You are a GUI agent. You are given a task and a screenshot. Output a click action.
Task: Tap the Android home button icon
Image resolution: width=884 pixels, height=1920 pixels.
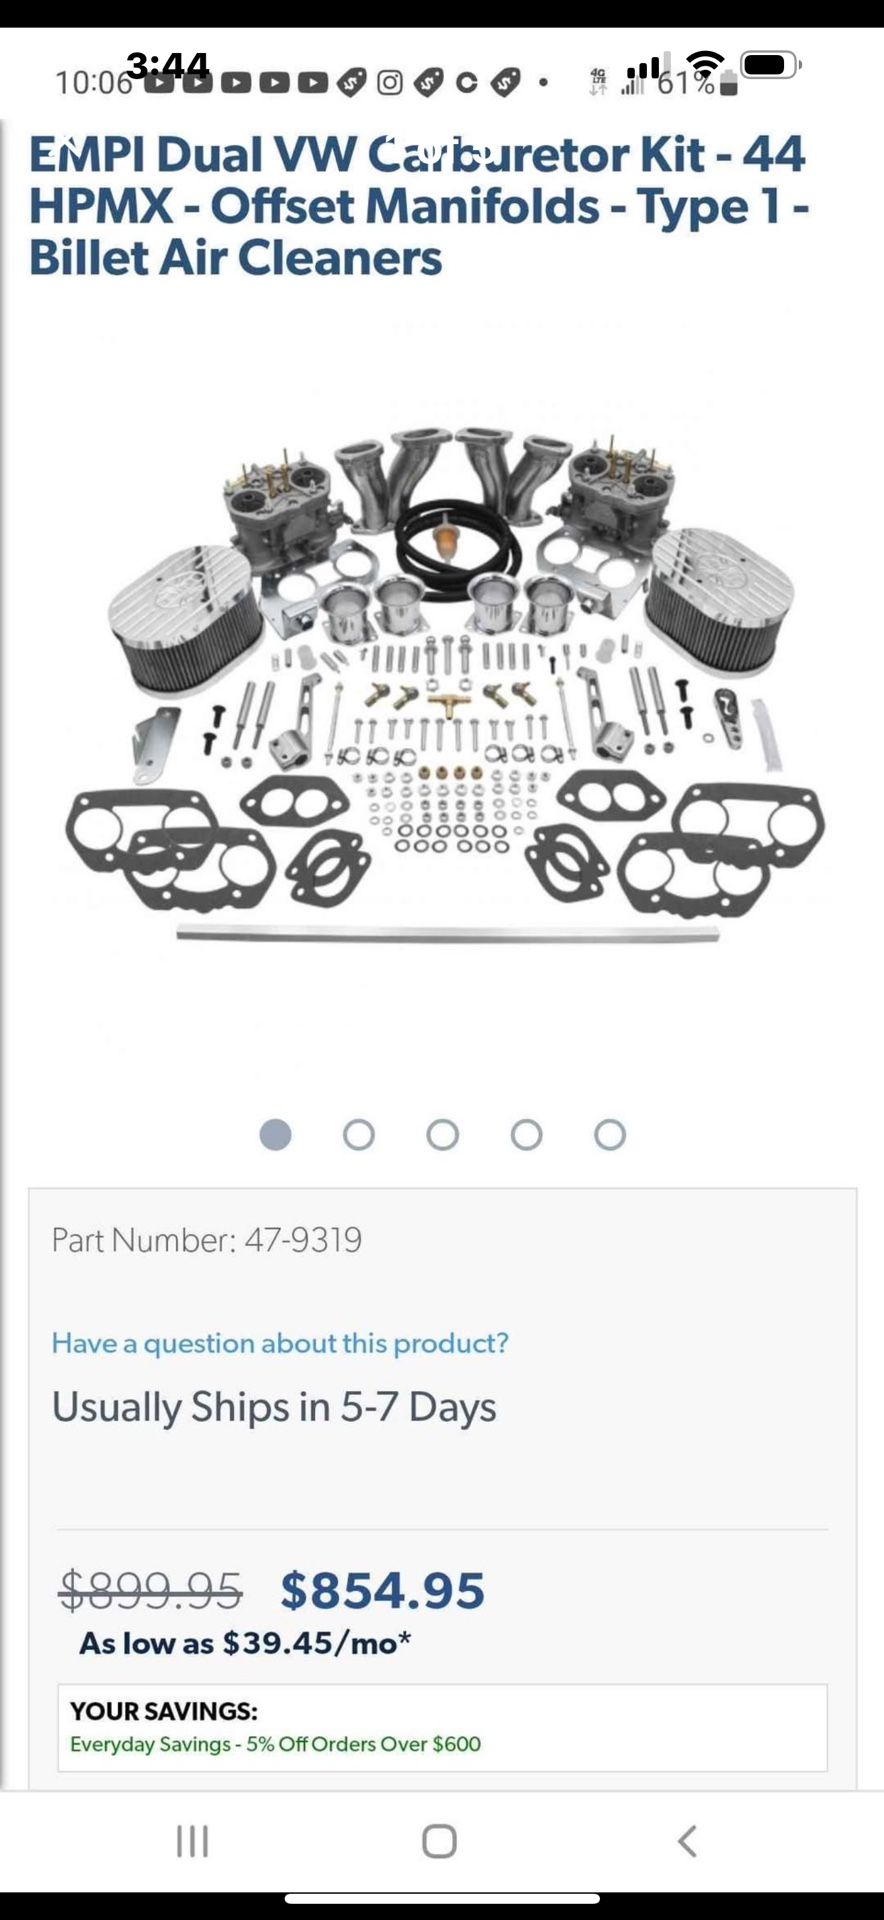[439, 1841]
